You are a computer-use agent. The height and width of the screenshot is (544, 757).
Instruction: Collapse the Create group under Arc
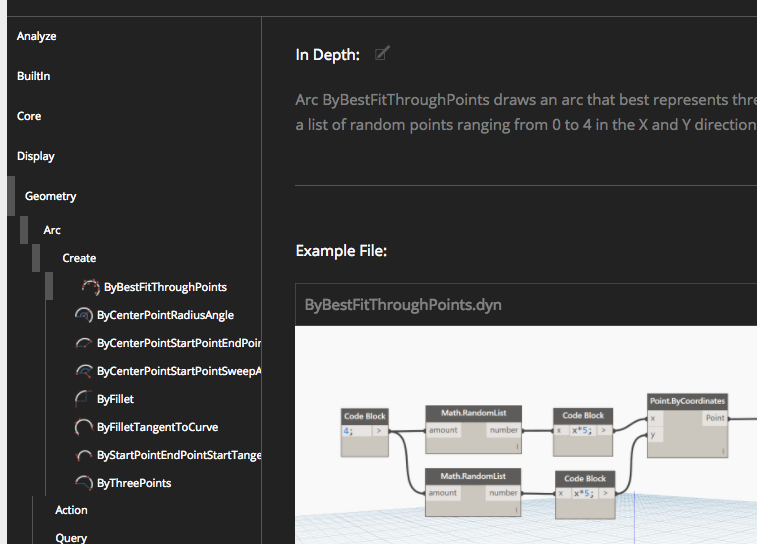point(79,258)
